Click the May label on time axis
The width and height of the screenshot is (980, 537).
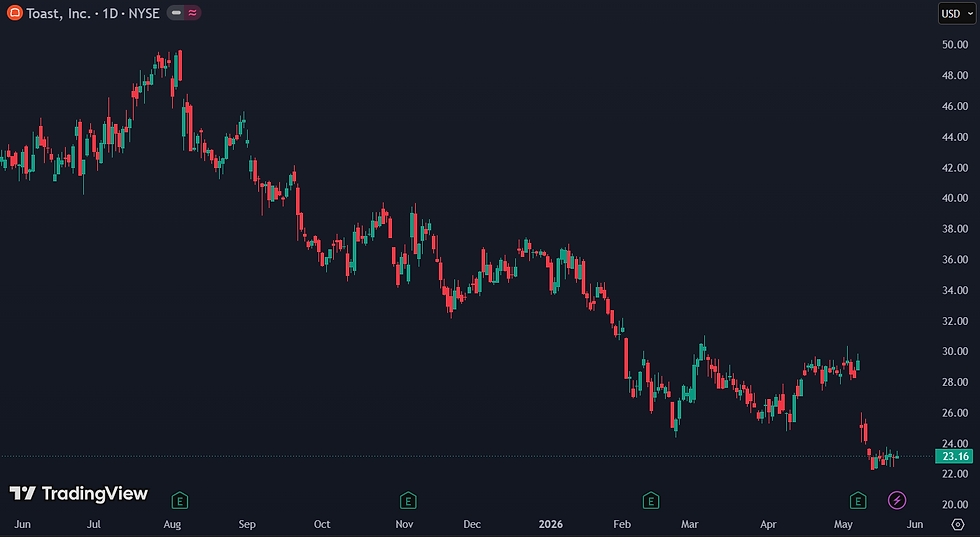coord(843,524)
